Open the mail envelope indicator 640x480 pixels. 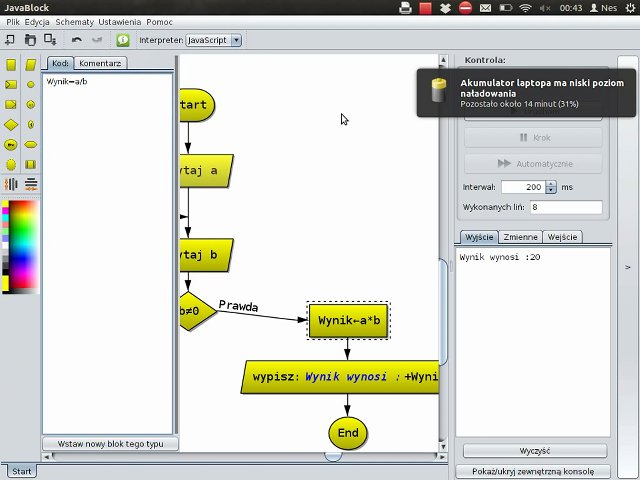485,8
